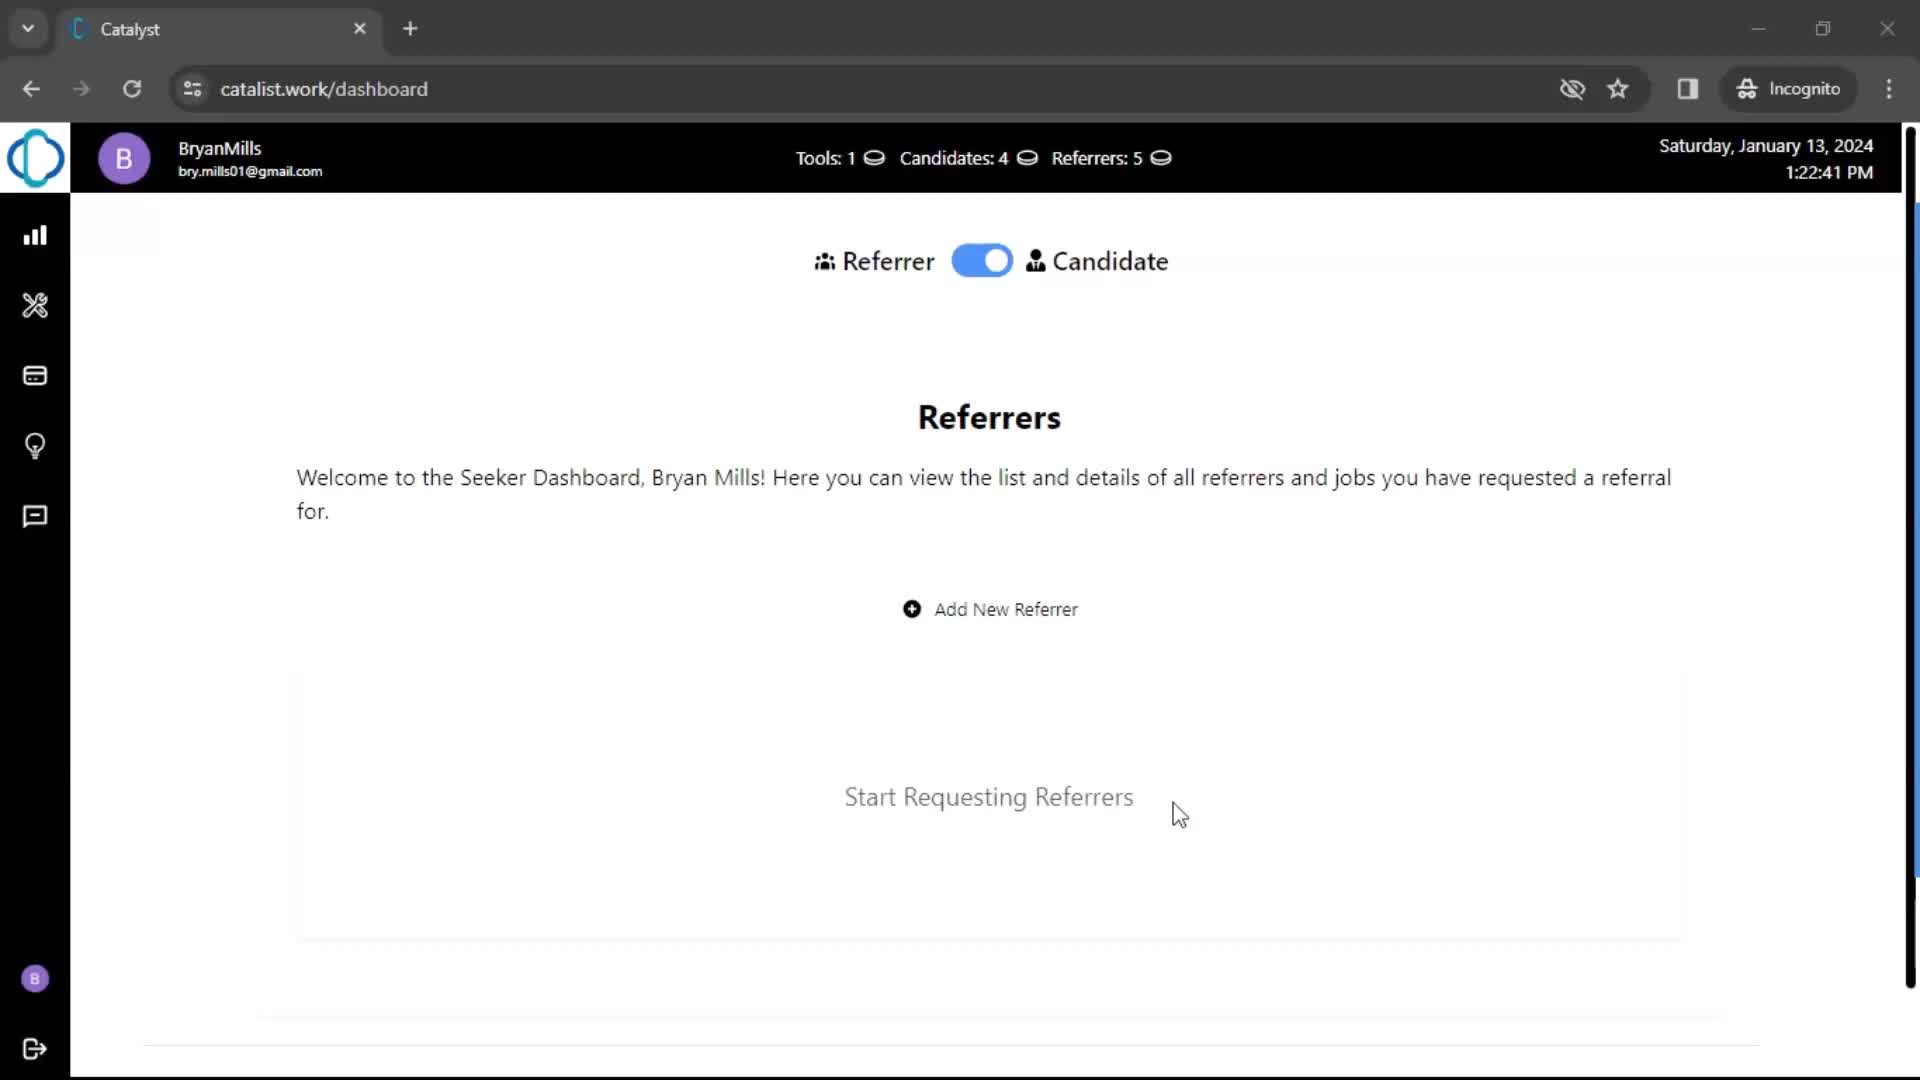Expand the Referrers count in header
The height and width of the screenshot is (1080, 1920).
click(1160, 157)
